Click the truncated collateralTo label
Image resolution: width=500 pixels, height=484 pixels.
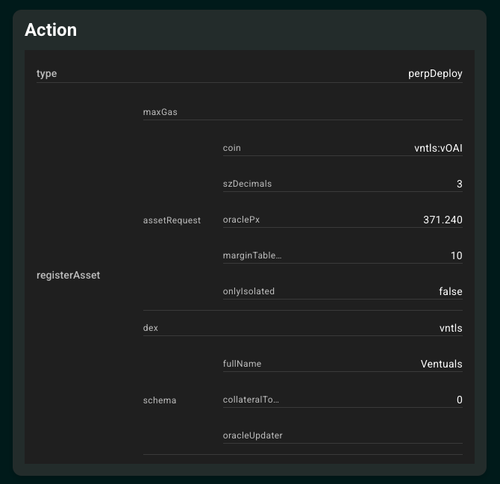pos(251,400)
